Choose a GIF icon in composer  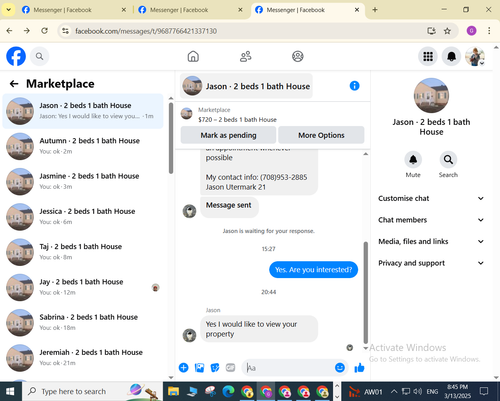coord(230,368)
